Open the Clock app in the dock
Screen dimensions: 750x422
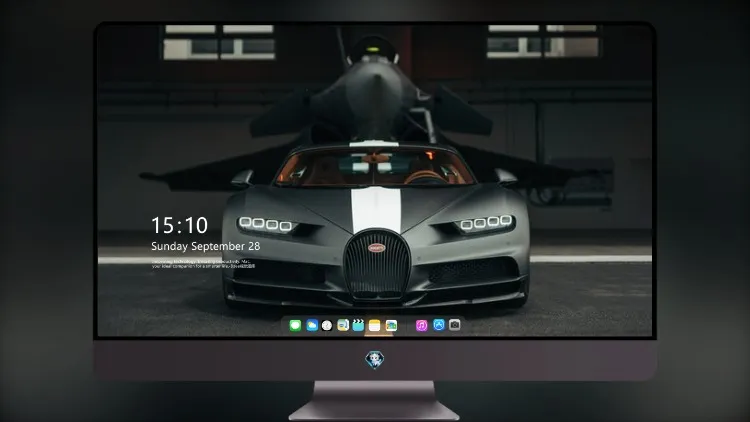point(327,325)
